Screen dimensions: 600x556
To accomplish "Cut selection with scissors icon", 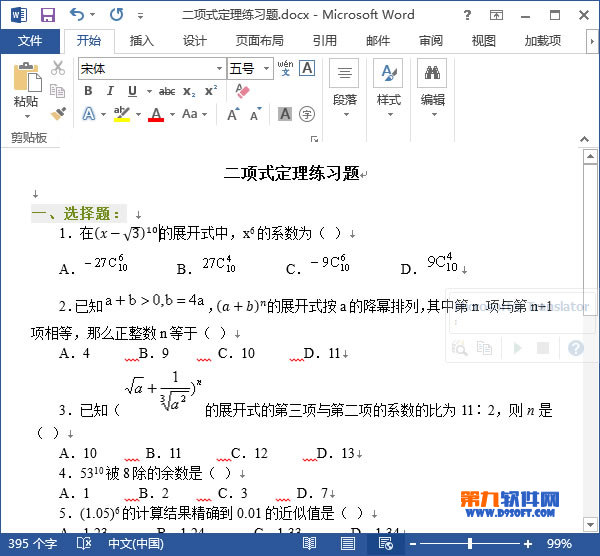I will click(58, 68).
